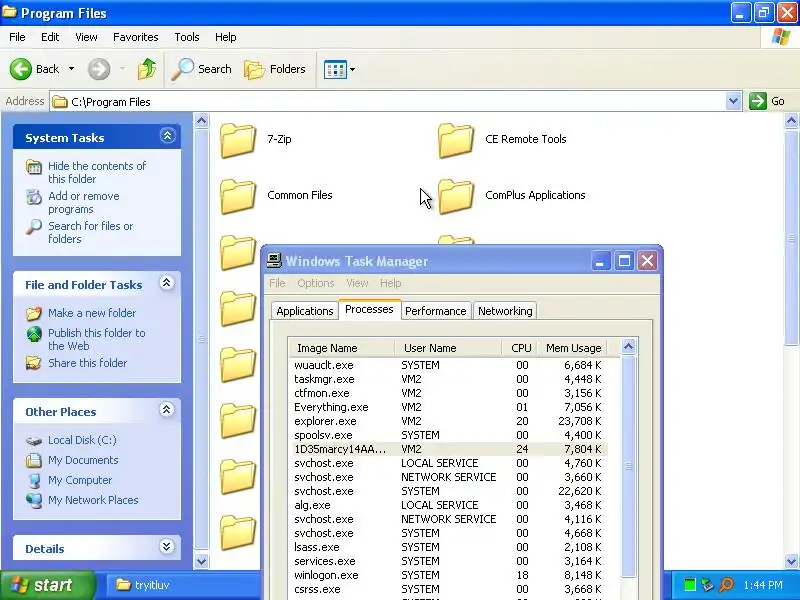
Task: Open Task Manager Help menu
Action: tap(391, 283)
